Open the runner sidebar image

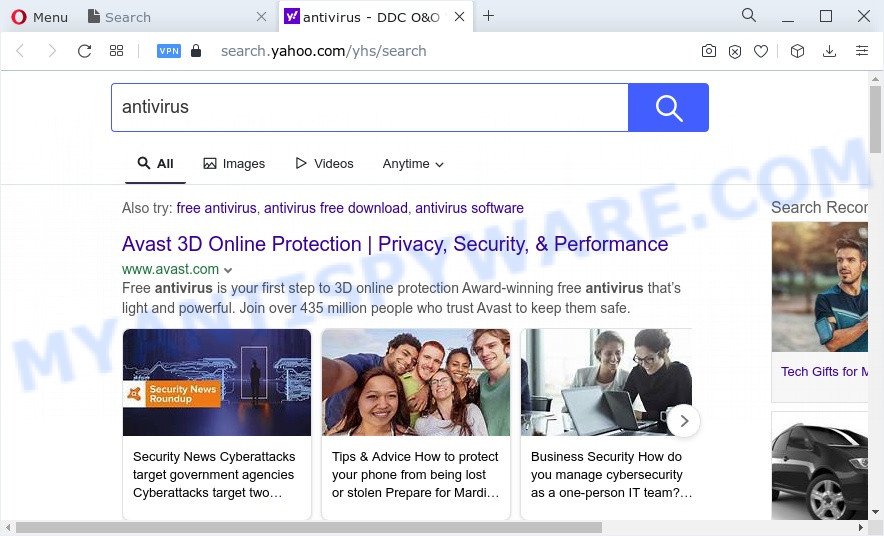tap(820, 287)
